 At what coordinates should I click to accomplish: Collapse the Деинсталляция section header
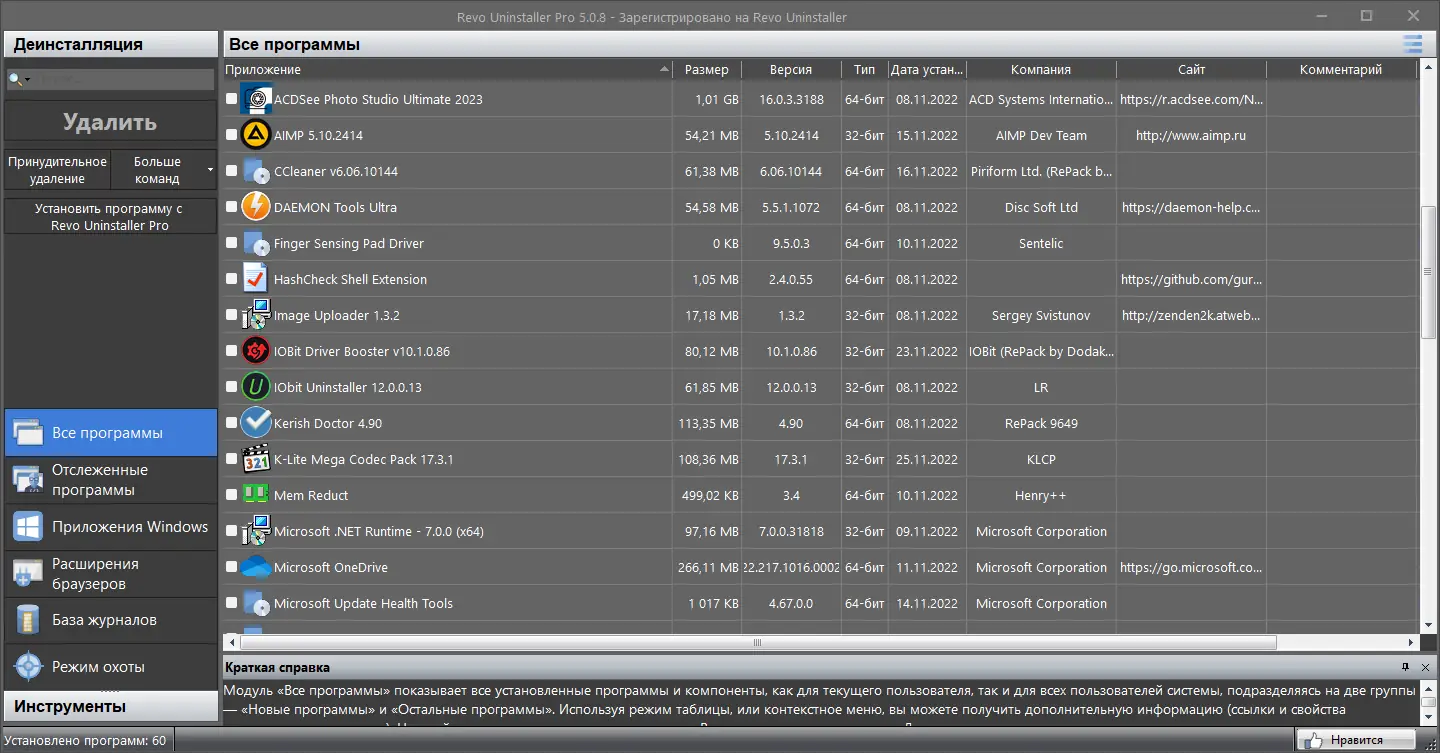(x=110, y=44)
